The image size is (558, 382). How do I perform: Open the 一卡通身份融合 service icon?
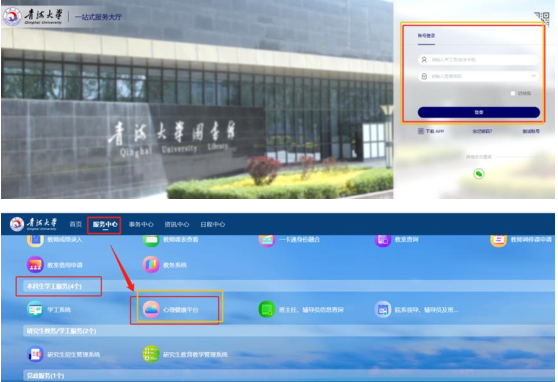[267, 240]
